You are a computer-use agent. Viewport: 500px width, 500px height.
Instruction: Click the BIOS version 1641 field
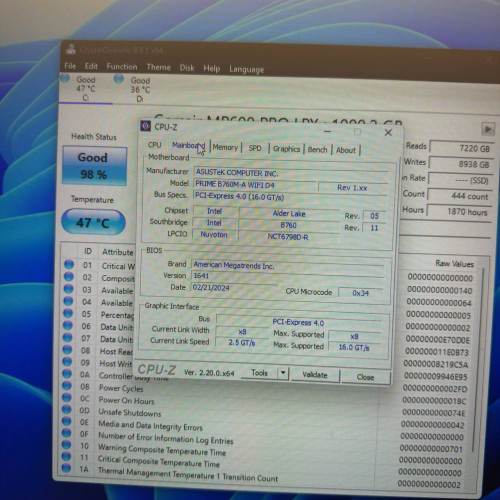[x=287, y=276]
